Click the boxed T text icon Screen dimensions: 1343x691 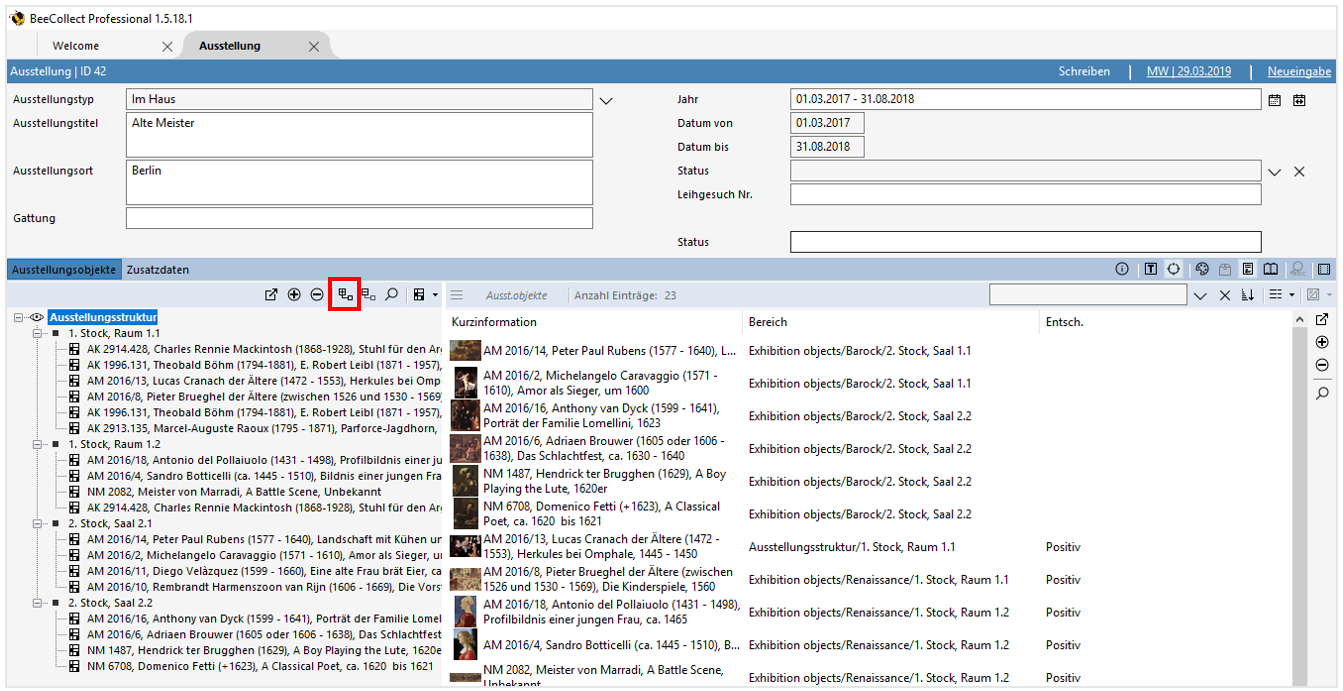coord(1150,268)
